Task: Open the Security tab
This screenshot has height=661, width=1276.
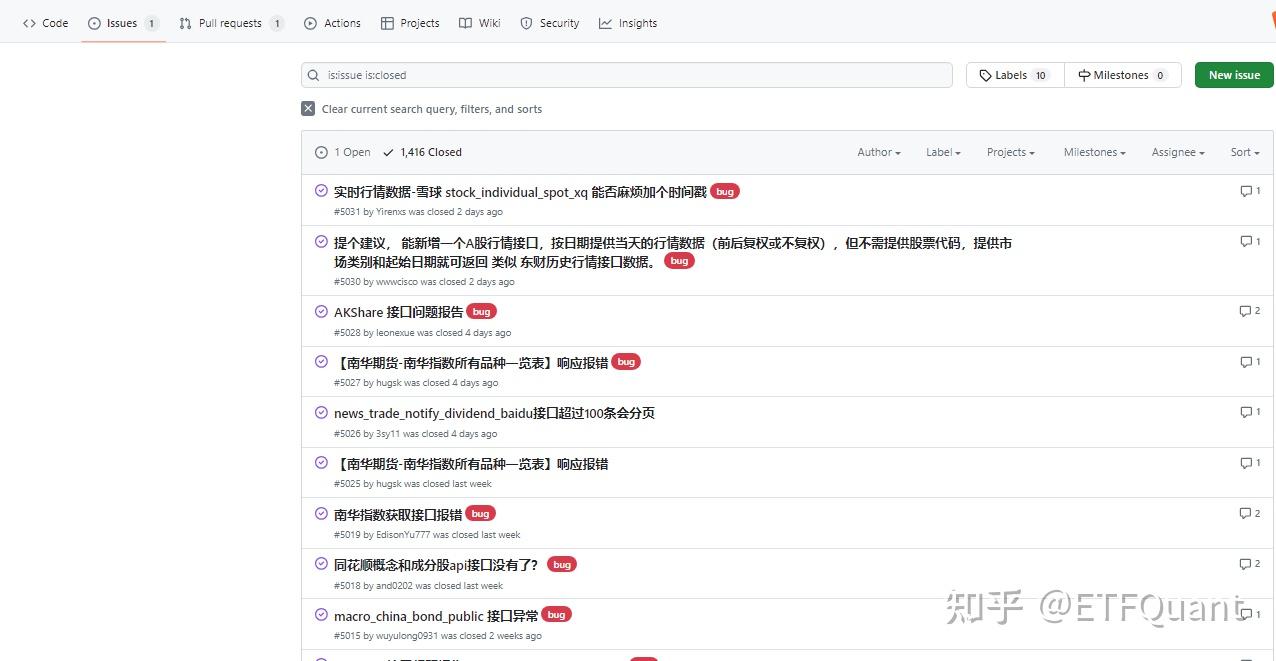Action: click(549, 22)
